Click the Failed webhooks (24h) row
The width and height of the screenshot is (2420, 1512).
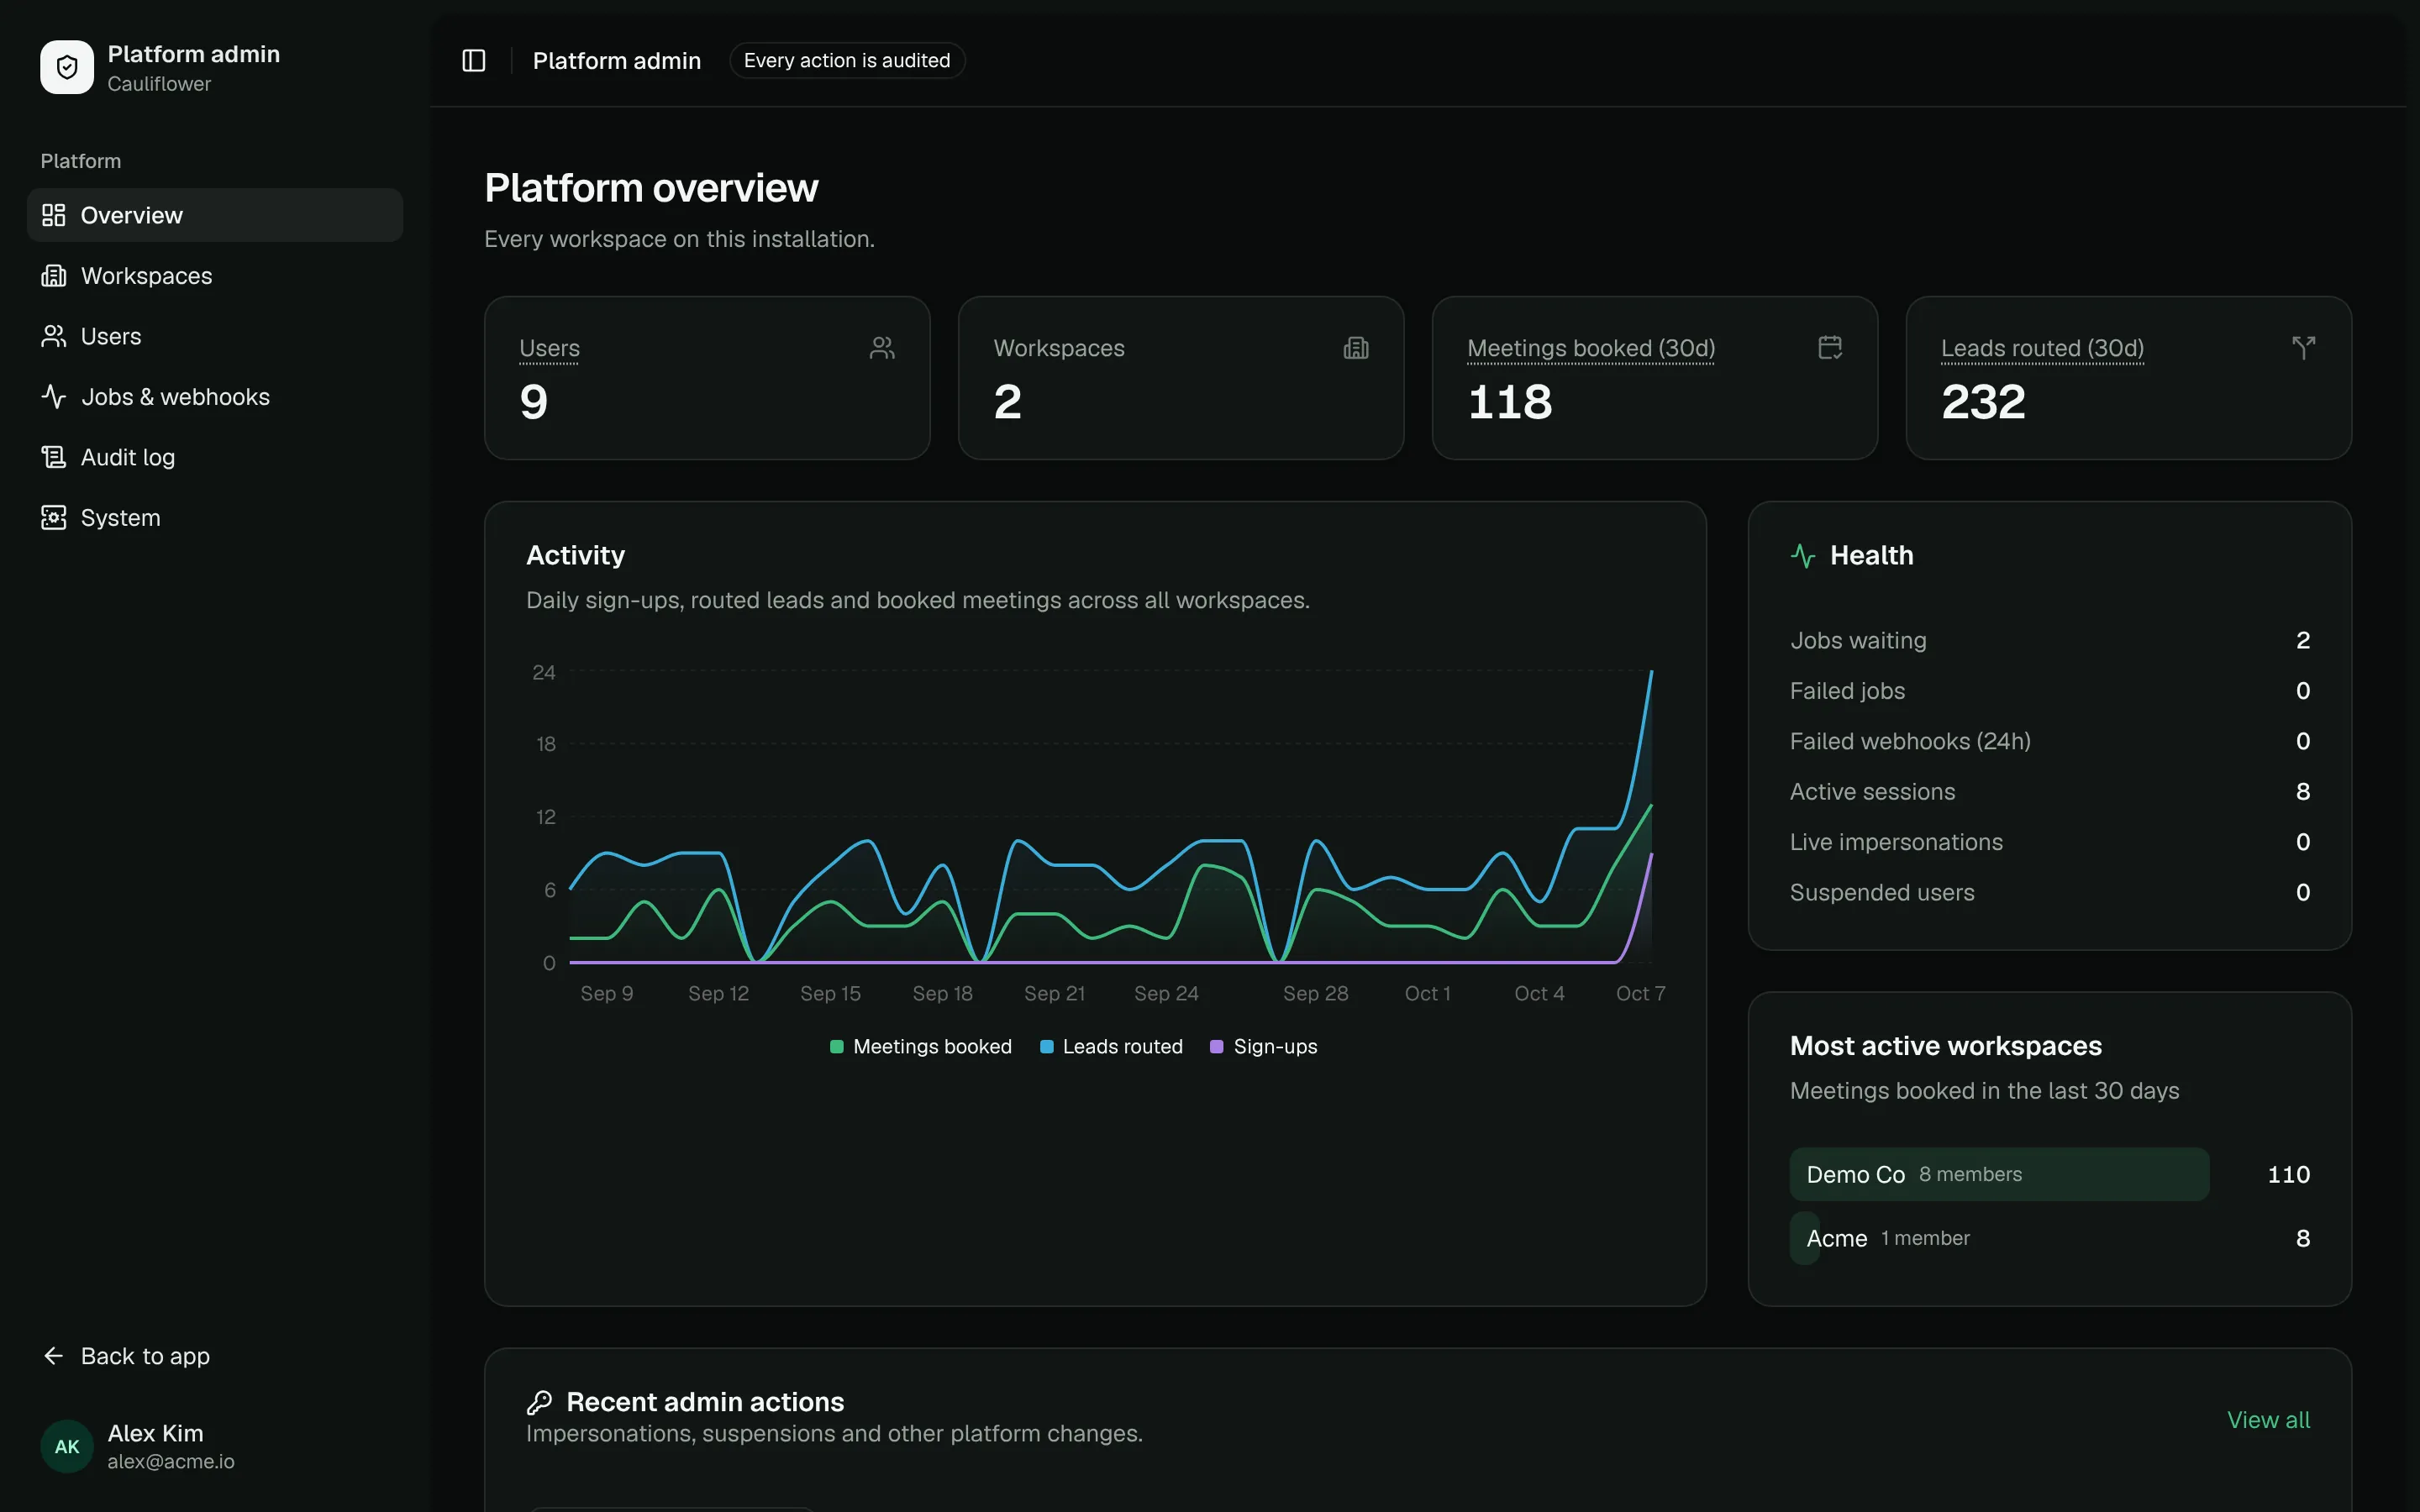pos(2050,741)
